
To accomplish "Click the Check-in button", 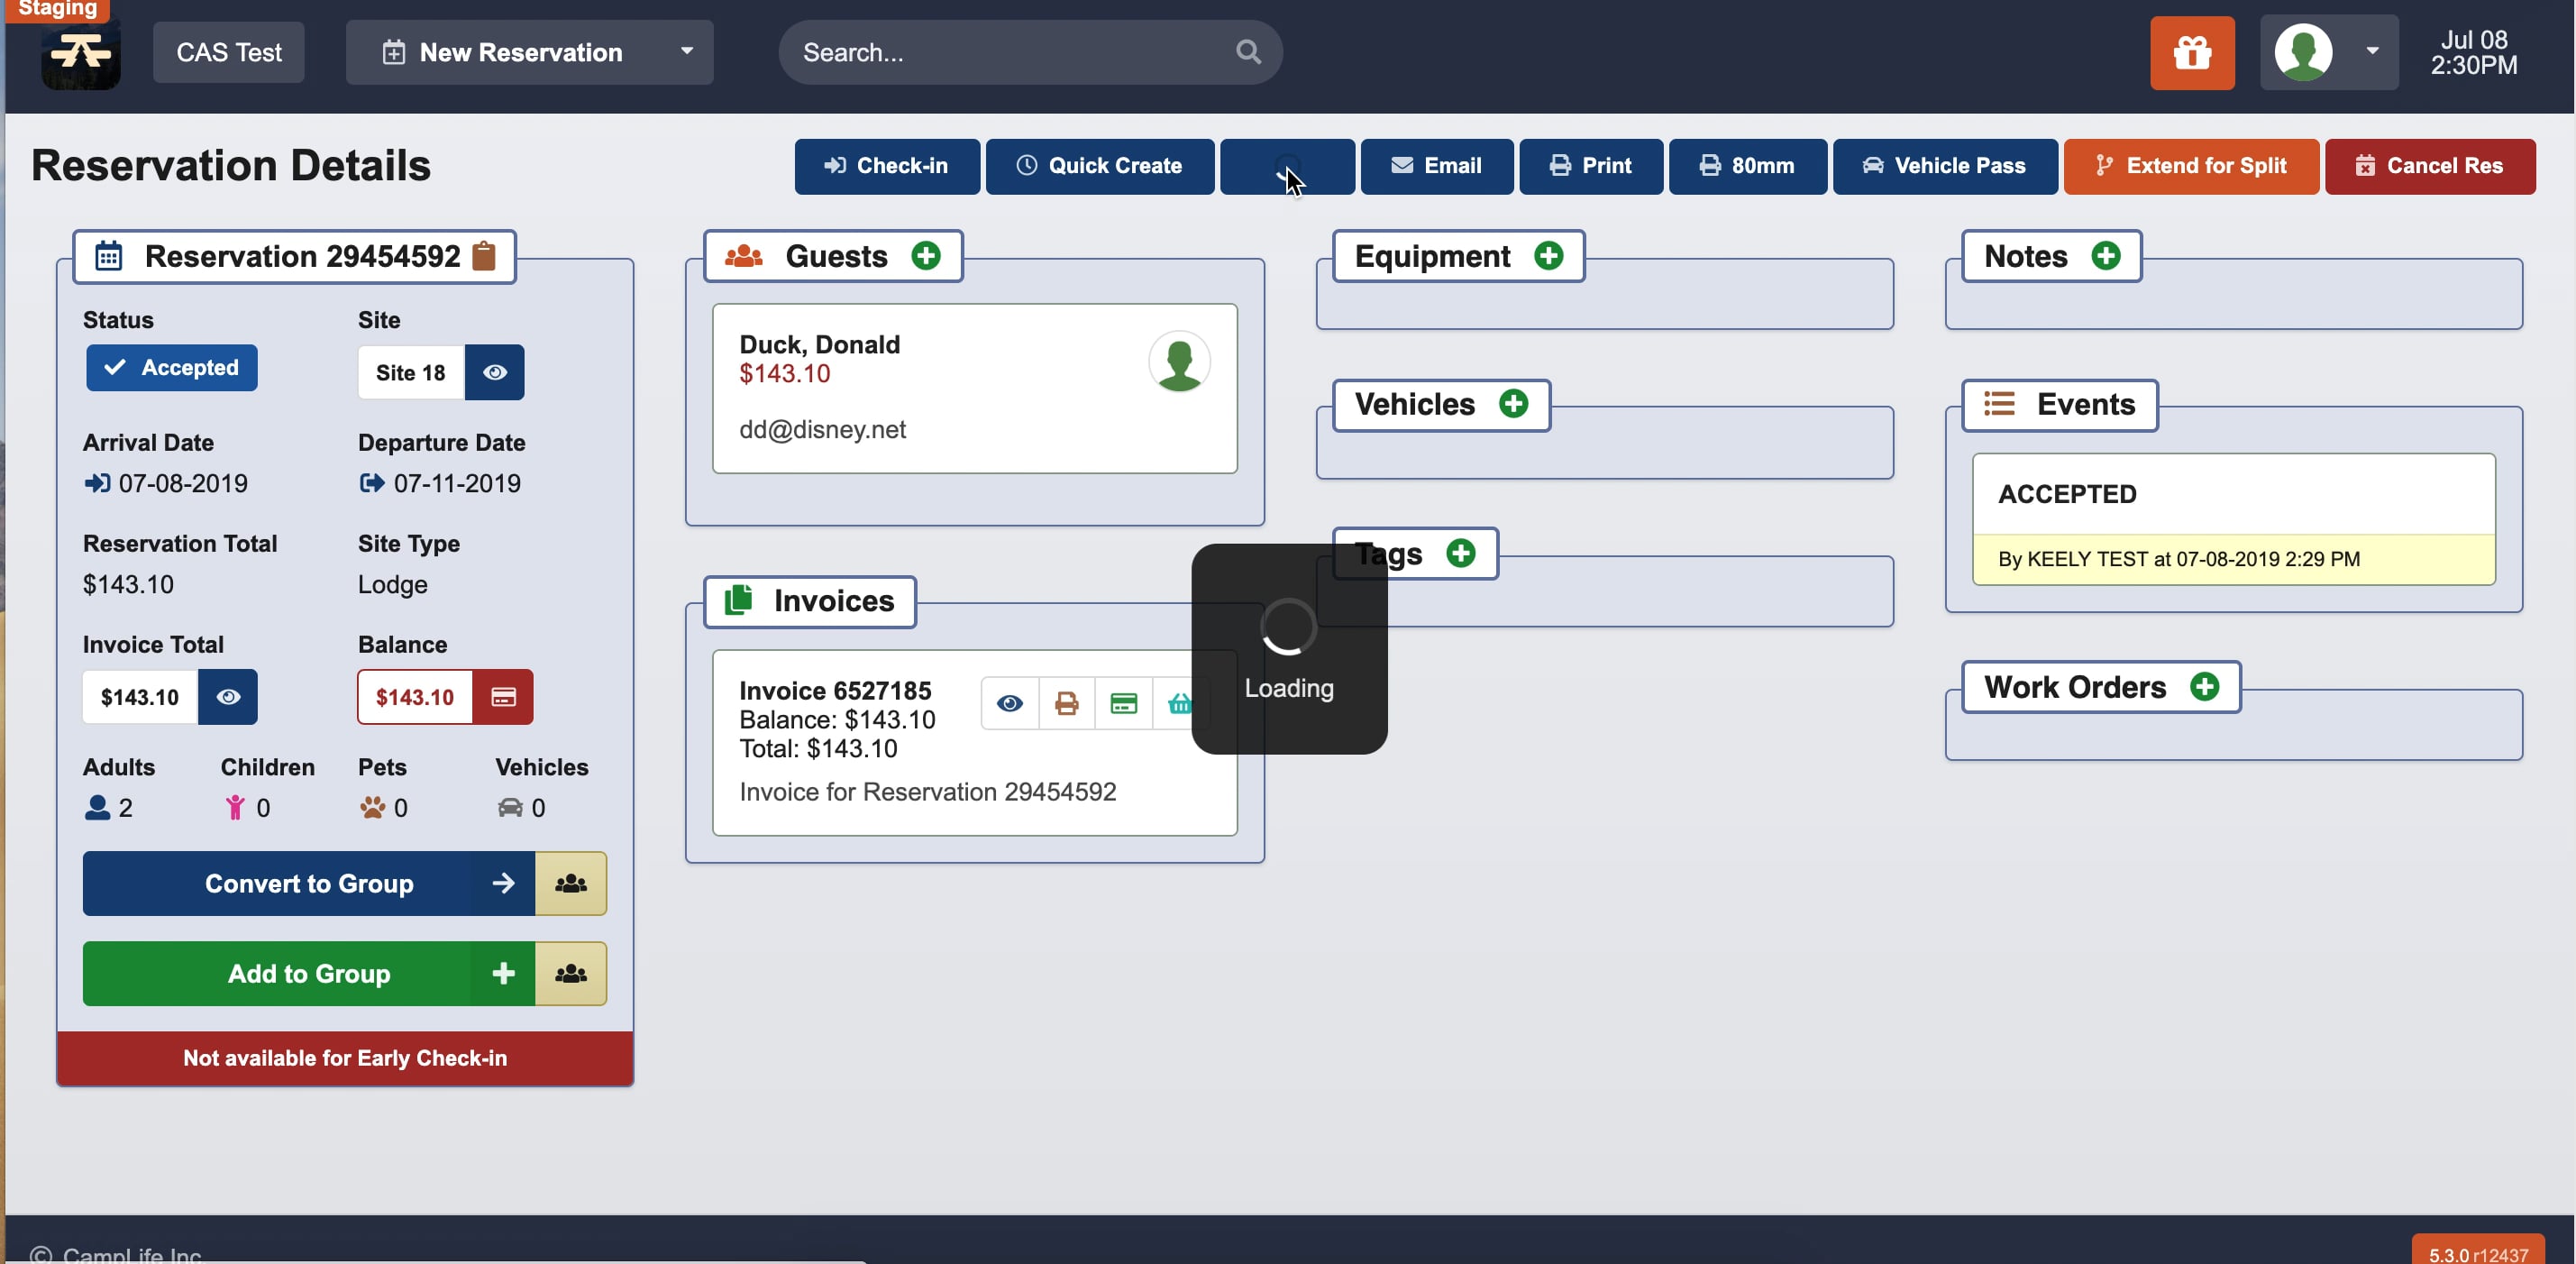I will [x=886, y=166].
